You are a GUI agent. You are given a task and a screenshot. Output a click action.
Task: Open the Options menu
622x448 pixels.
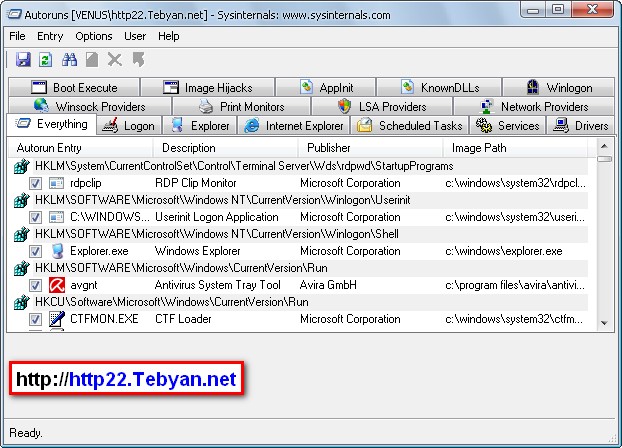[x=94, y=36]
